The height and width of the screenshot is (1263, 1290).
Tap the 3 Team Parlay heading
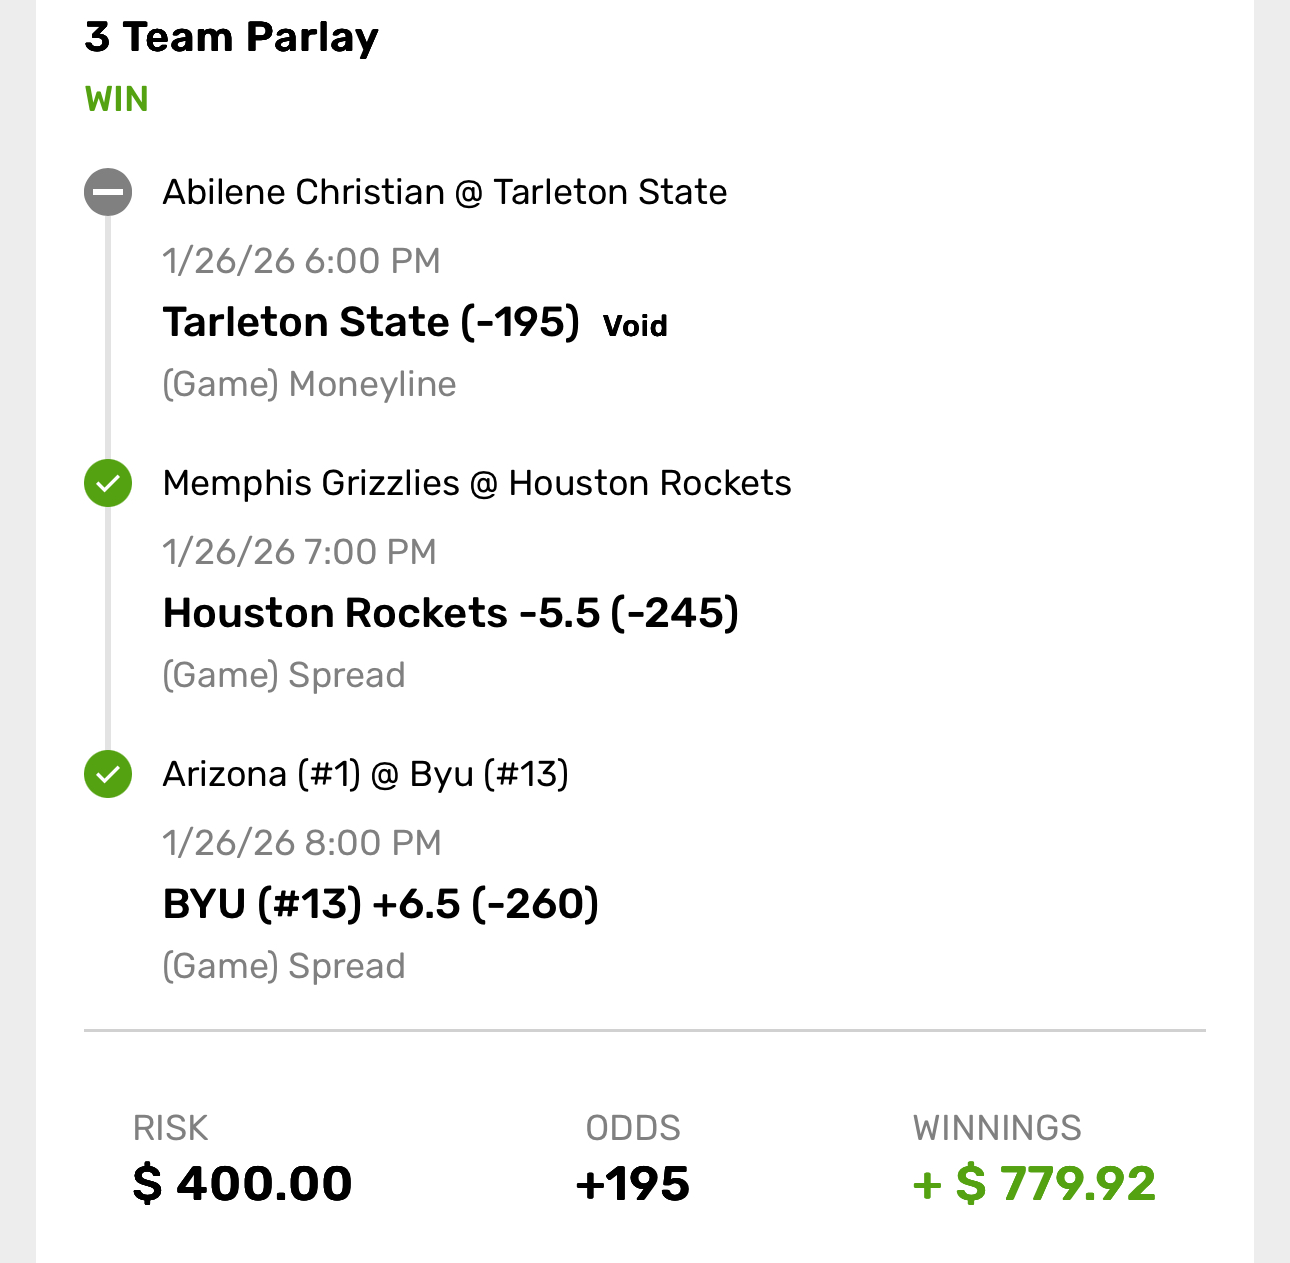232,38
